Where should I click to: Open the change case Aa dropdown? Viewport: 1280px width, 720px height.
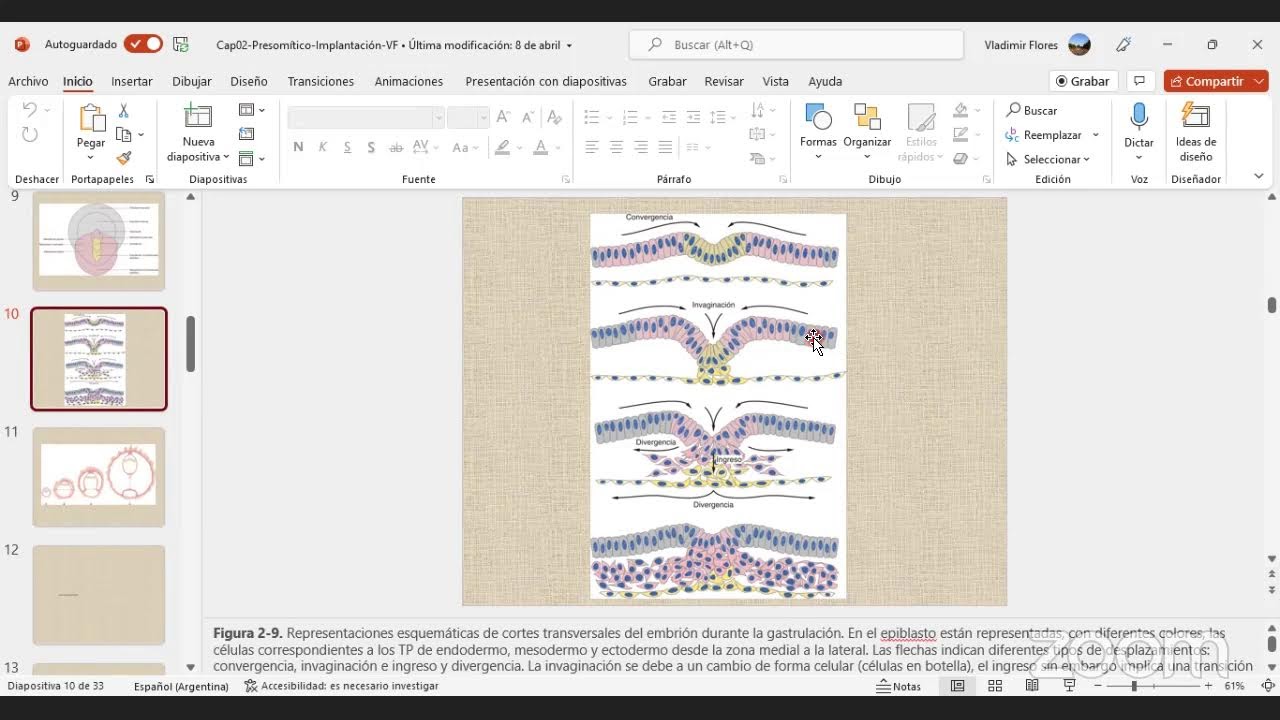coord(465,147)
